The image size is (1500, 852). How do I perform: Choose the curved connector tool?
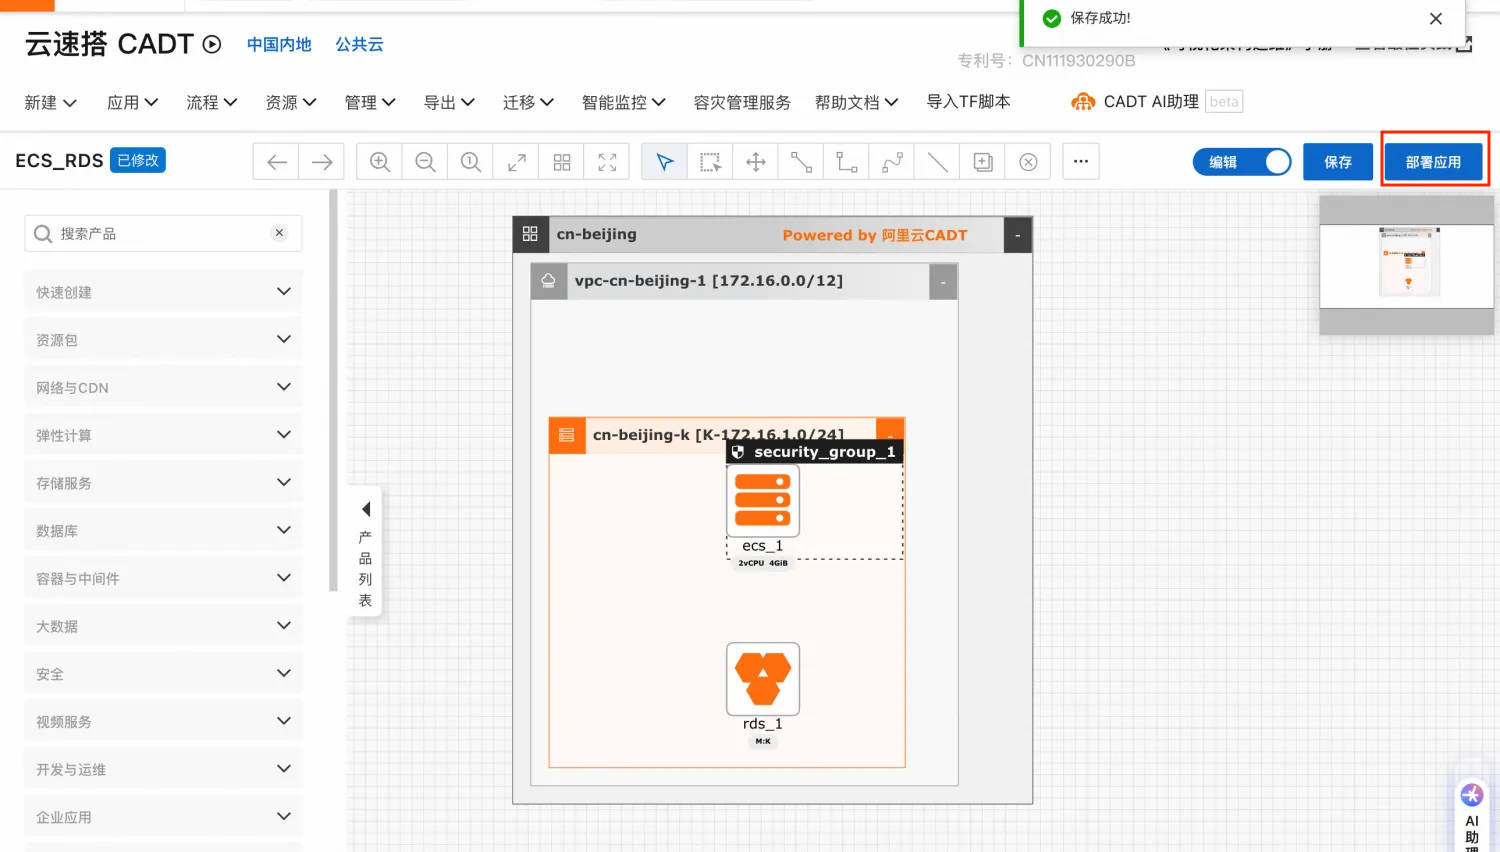[892, 162]
